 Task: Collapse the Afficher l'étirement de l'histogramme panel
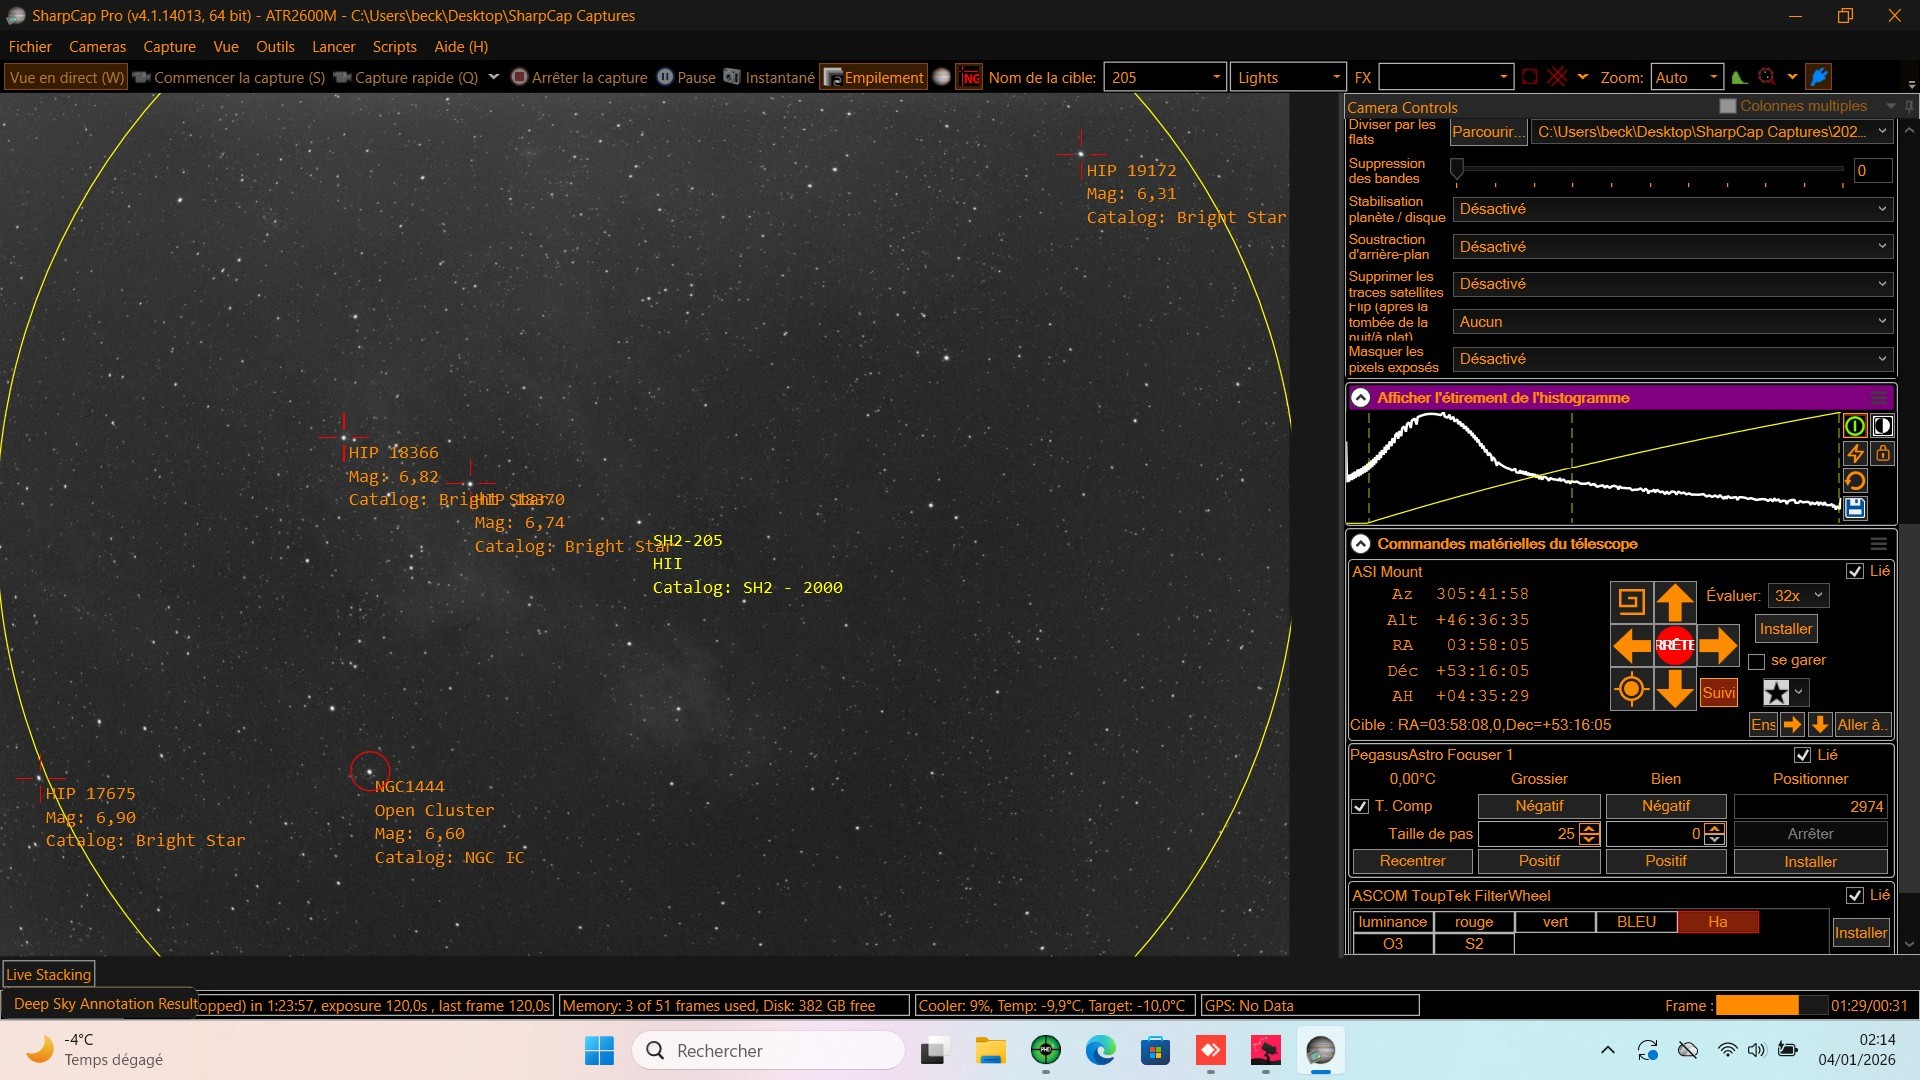1360,398
